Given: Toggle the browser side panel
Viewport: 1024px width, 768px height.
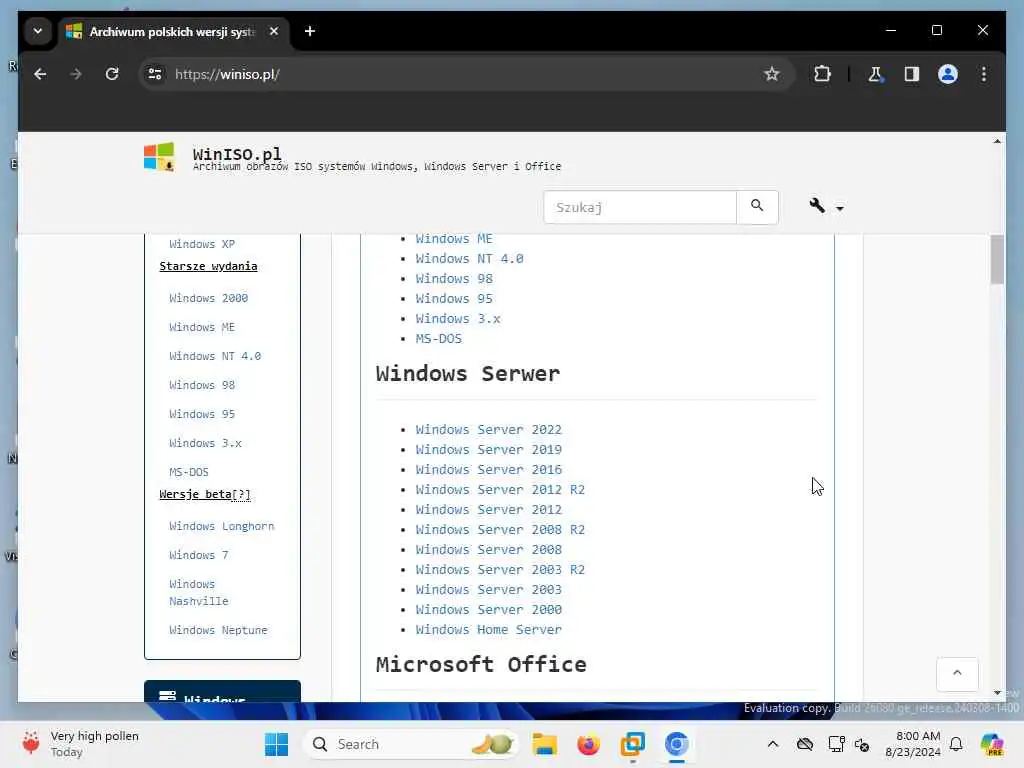Looking at the screenshot, I should (x=912, y=74).
